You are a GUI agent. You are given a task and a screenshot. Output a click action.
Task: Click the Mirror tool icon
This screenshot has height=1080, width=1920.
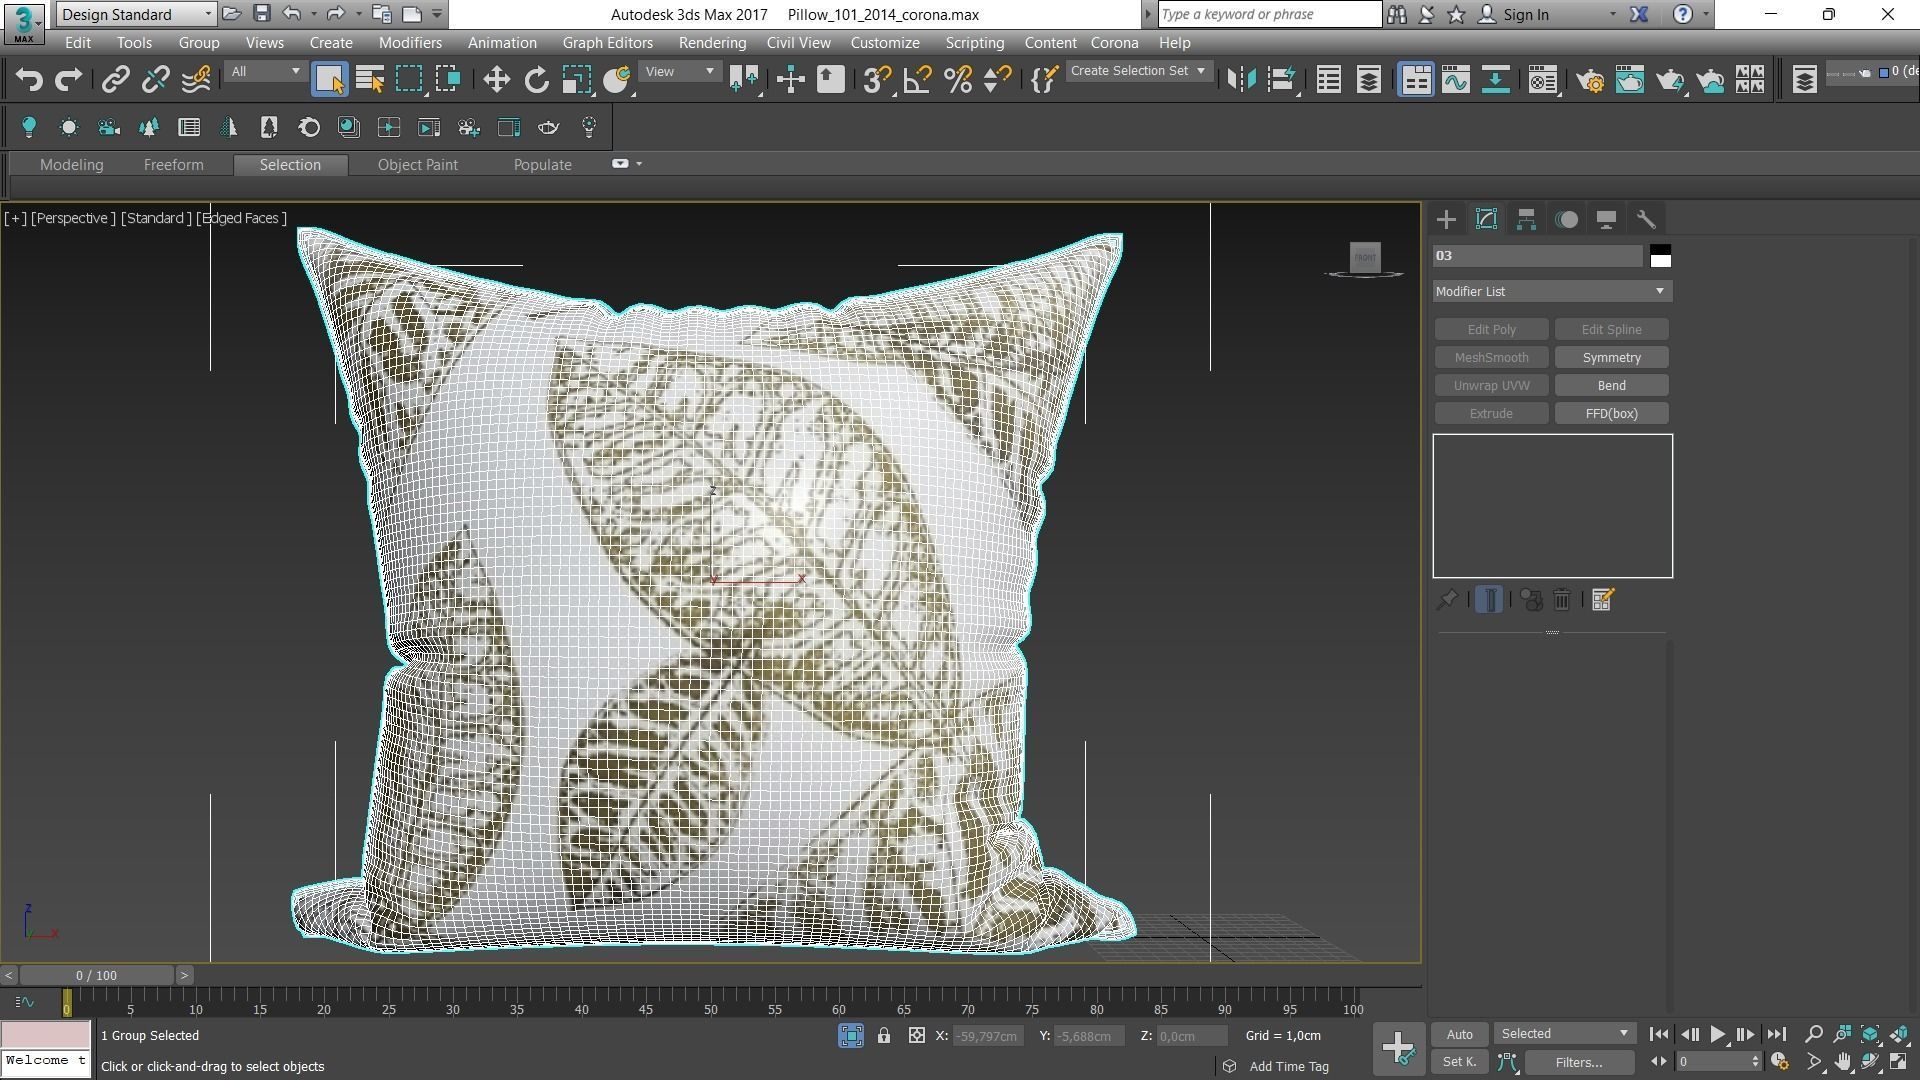[1241, 80]
